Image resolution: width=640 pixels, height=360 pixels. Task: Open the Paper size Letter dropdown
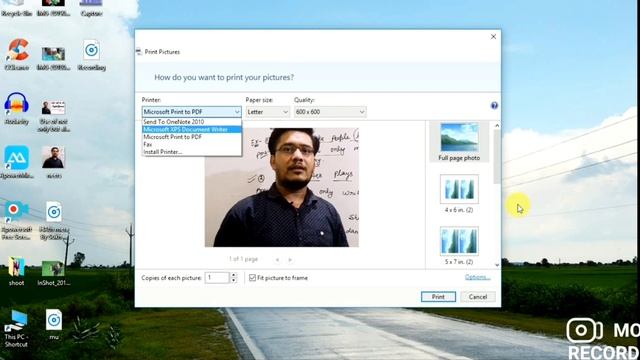(268, 112)
